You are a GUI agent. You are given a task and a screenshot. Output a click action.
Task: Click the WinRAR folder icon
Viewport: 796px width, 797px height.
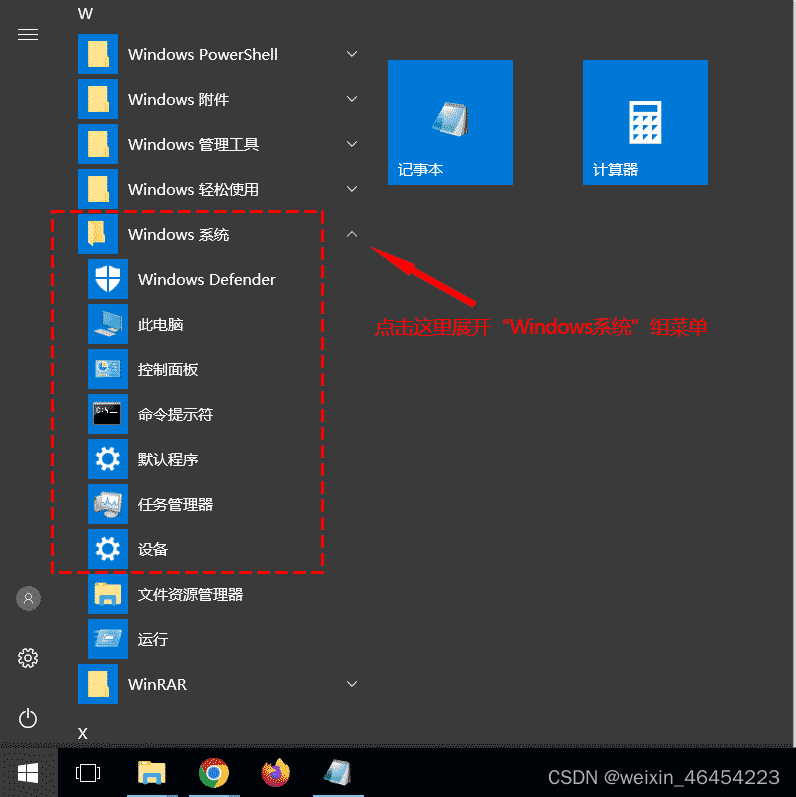[98, 684]
